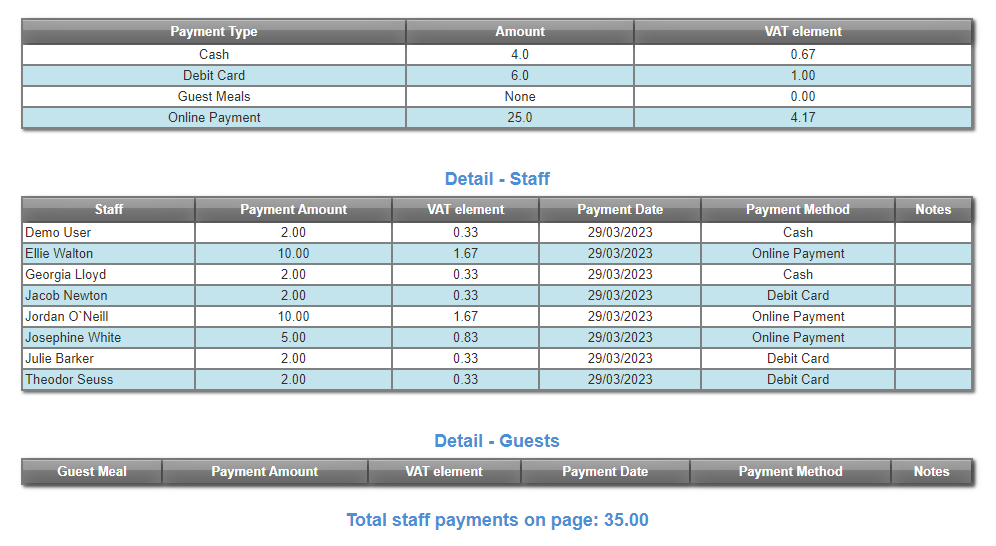Click Jordan O`Neill's 1.67 VAT element
The image size is (996, 546).
click(x=466, y=316)
